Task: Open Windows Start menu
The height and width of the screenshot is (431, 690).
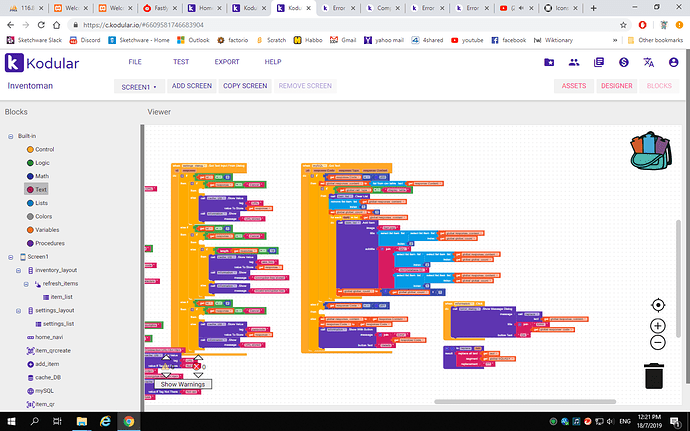Action: click(x=11, y=421)
